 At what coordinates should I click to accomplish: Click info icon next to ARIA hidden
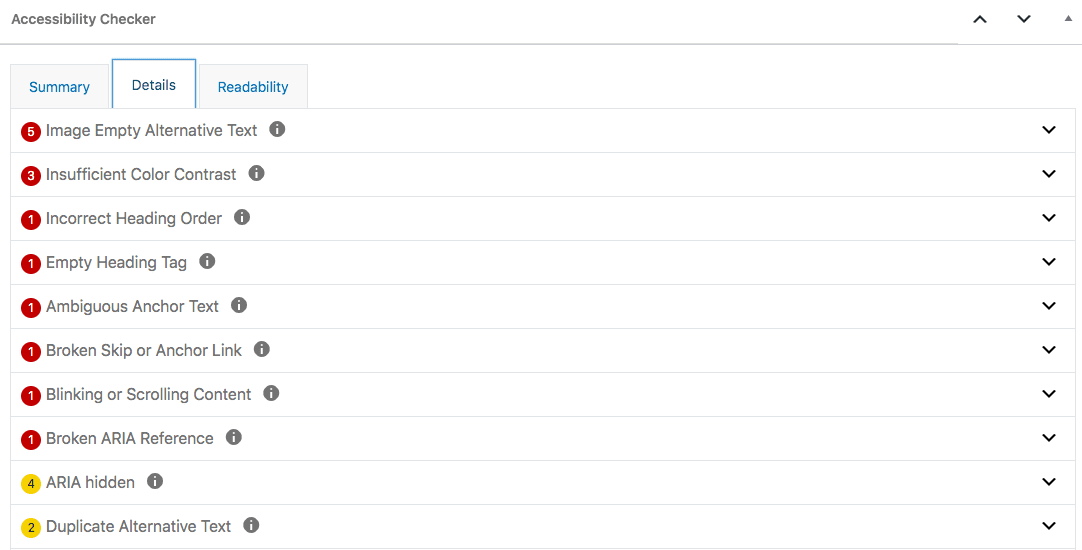155,481
